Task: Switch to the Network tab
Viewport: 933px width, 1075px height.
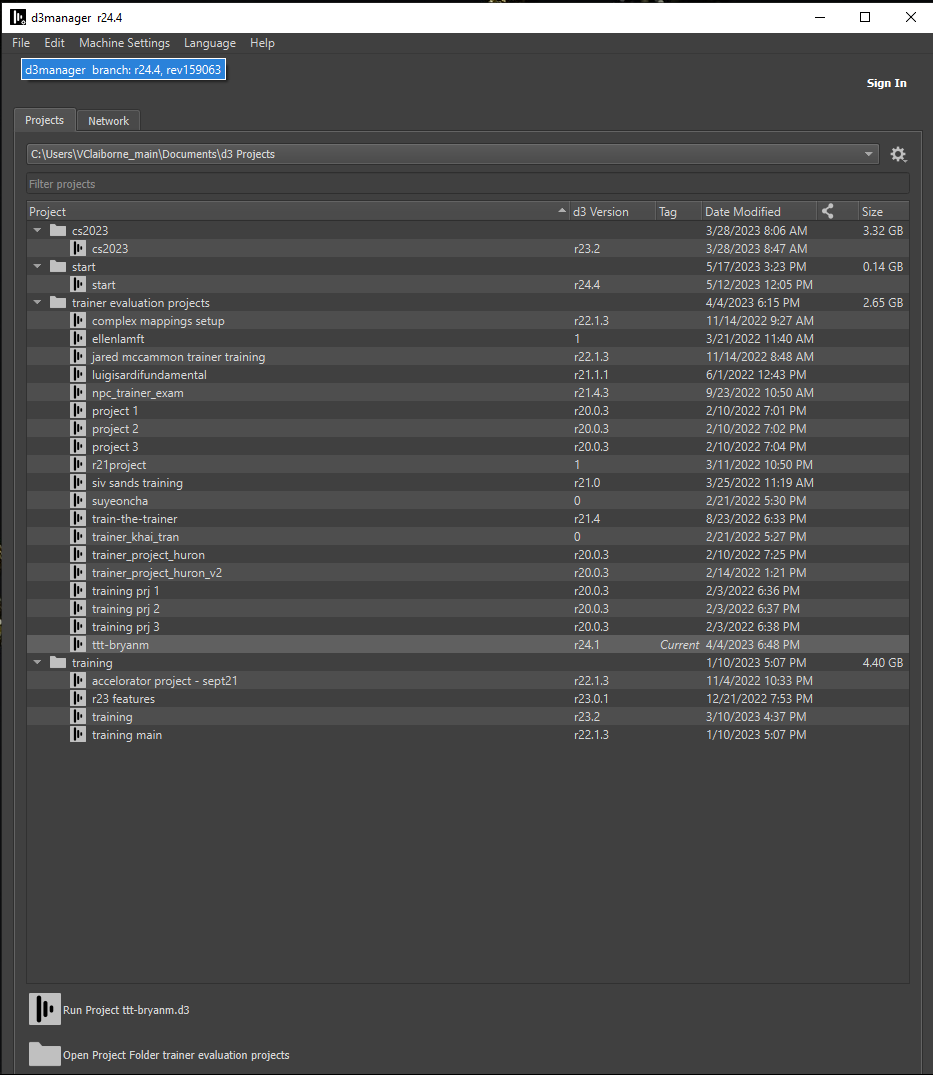Action: (108, 121)
